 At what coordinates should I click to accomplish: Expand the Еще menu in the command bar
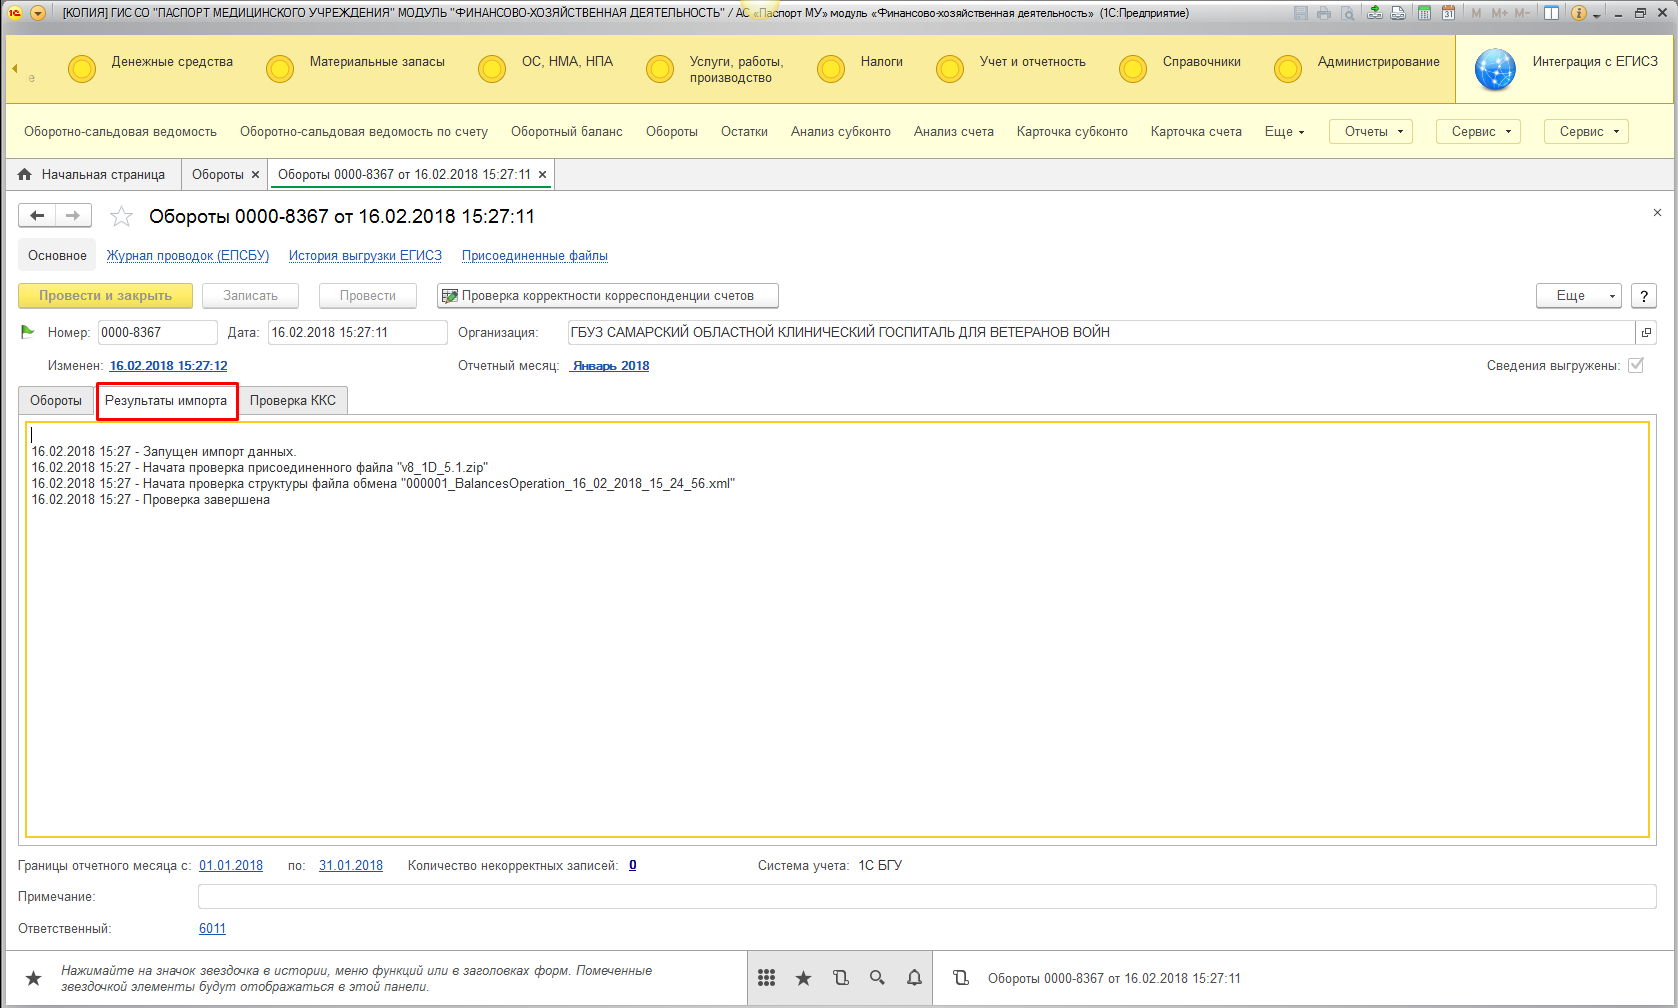click(1284, 132)
